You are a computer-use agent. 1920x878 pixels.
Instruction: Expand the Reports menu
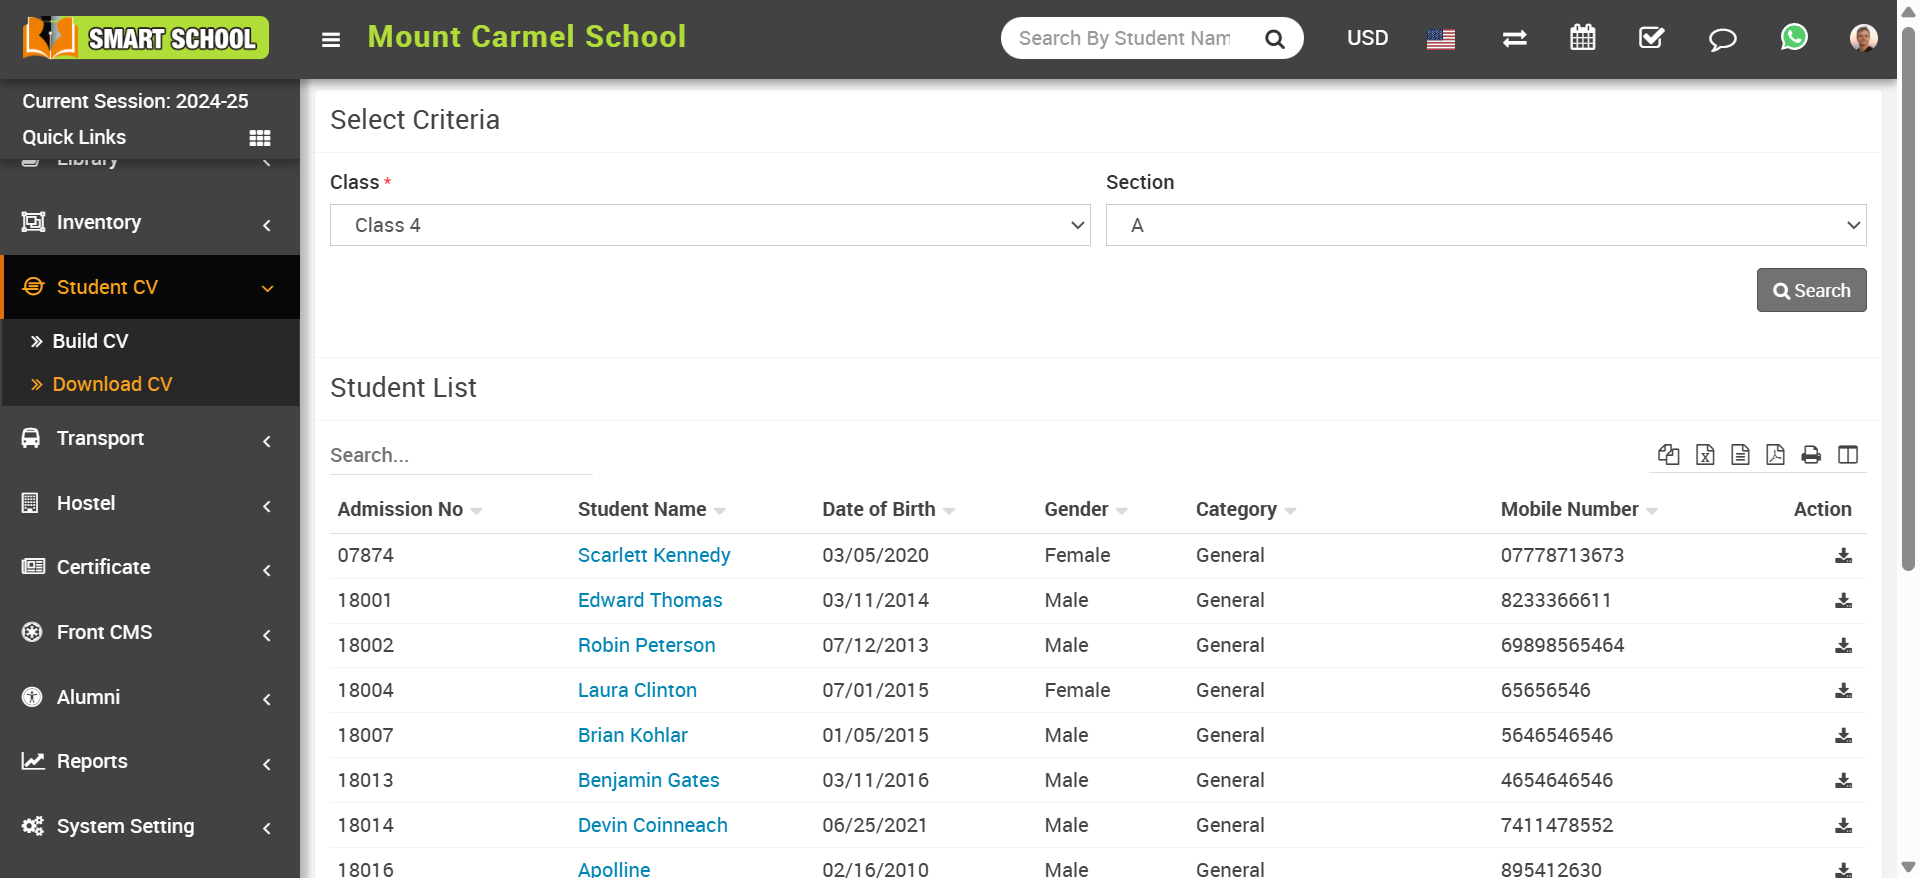[x=150, y=762]
